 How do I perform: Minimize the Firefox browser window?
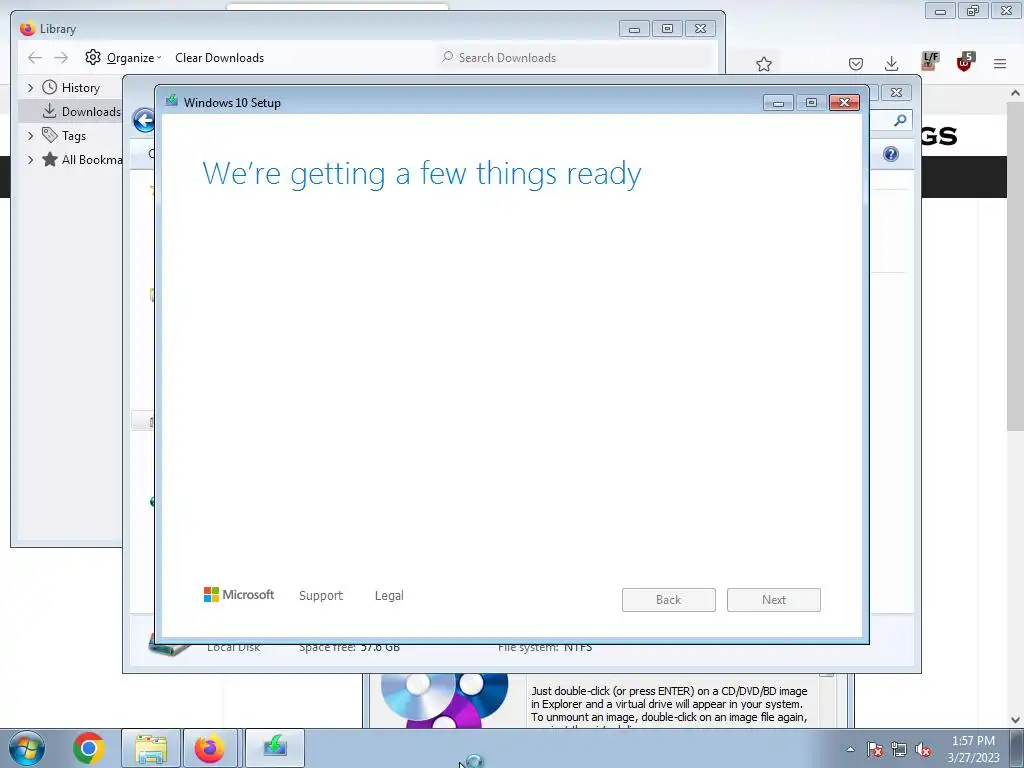click(940, 10)
